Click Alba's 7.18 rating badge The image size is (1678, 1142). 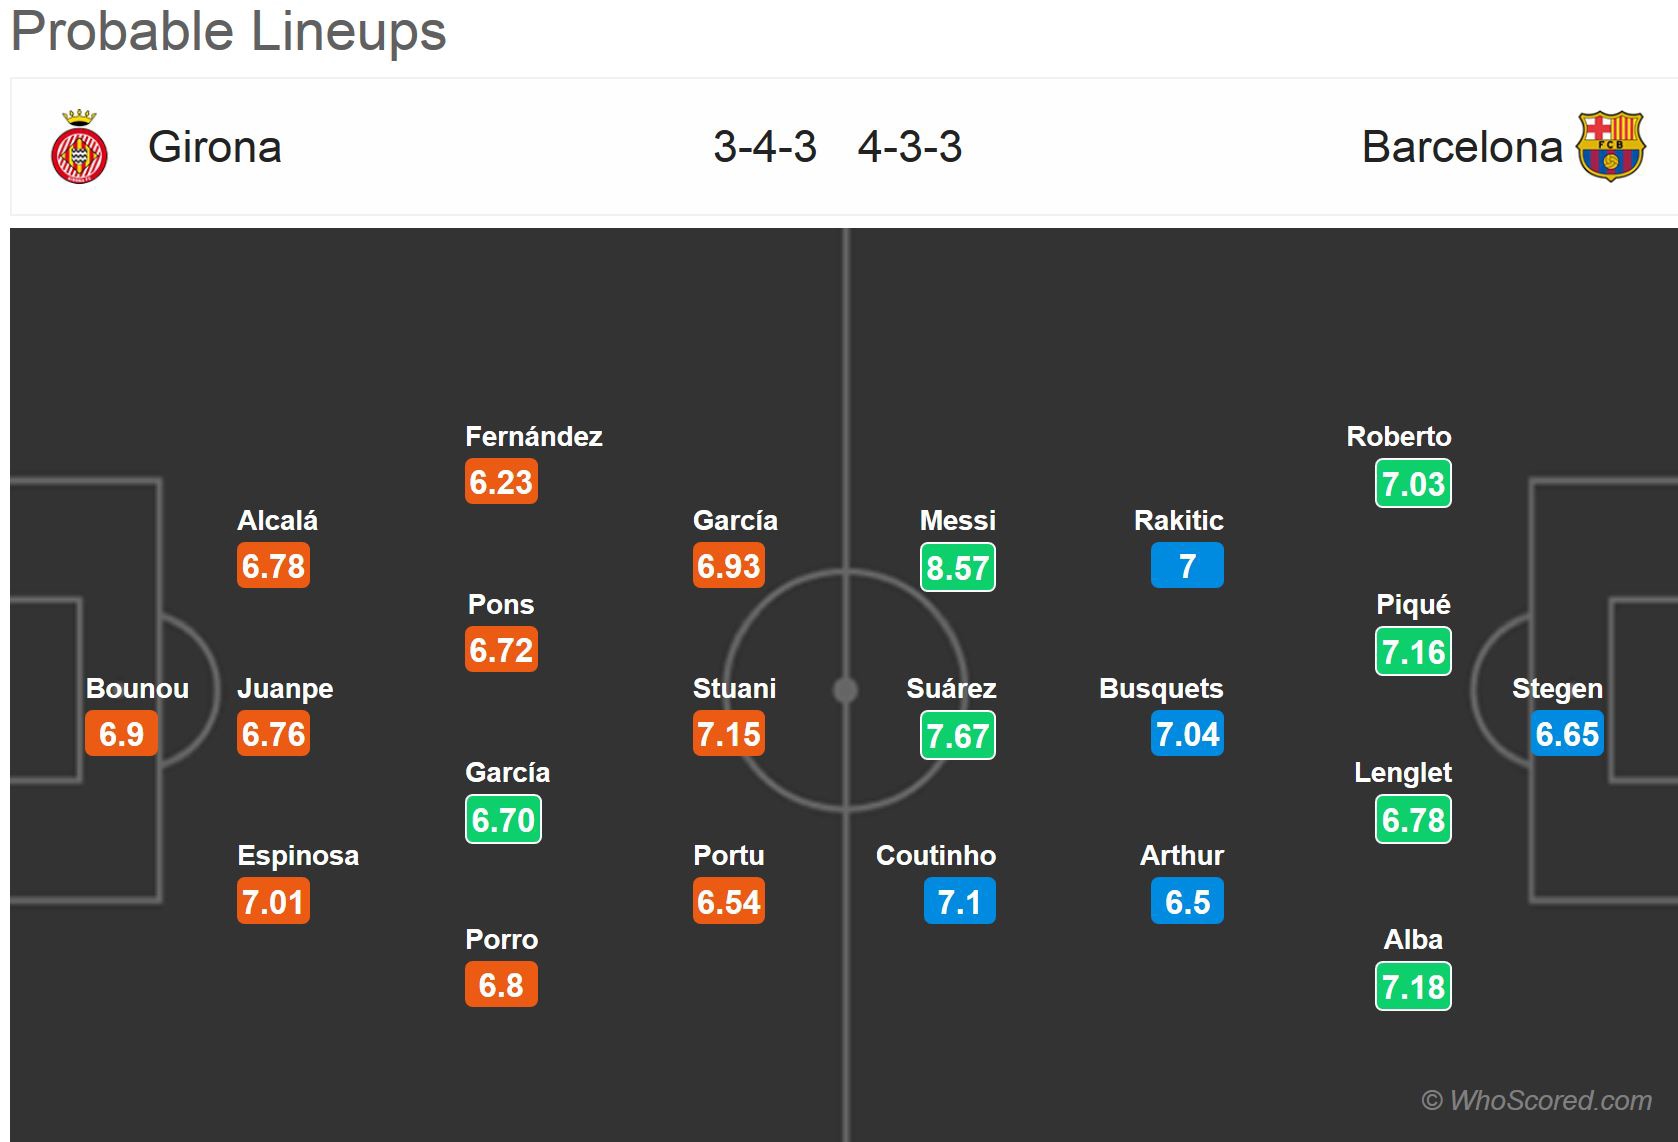(1413, 987)
